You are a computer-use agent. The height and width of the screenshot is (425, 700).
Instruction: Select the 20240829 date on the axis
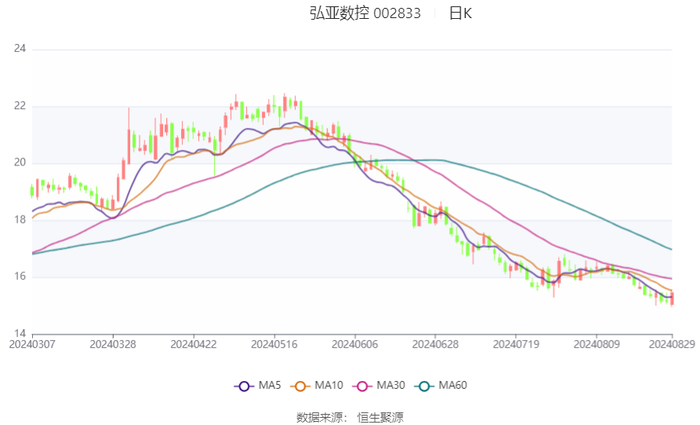click(x=672, y=343)
